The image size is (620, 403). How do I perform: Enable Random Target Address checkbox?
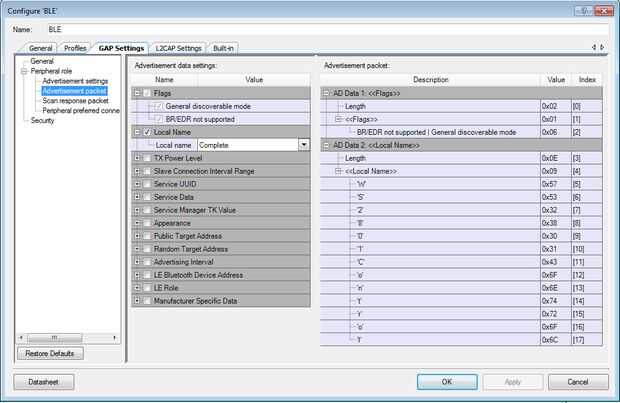point(147,249)
